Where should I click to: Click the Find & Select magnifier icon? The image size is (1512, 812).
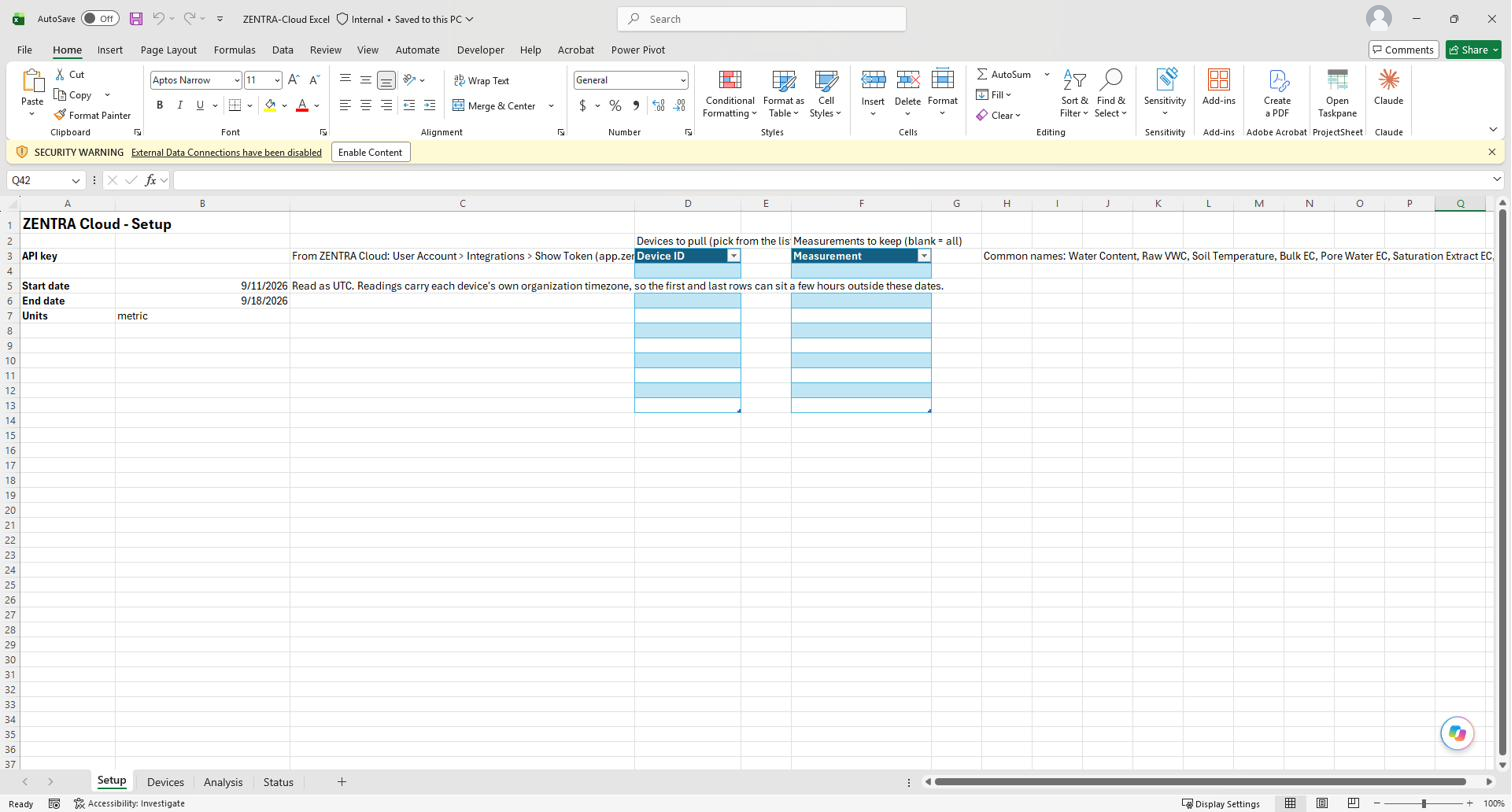pos(1110,80)
